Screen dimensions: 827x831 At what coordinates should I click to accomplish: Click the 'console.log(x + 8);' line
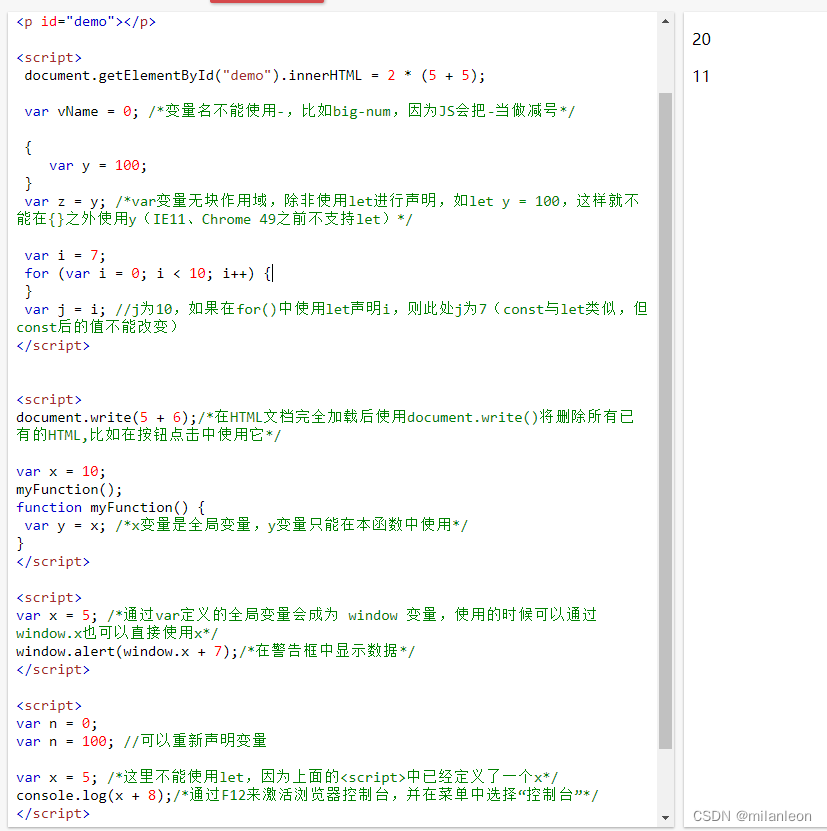(x=307, y=795)
